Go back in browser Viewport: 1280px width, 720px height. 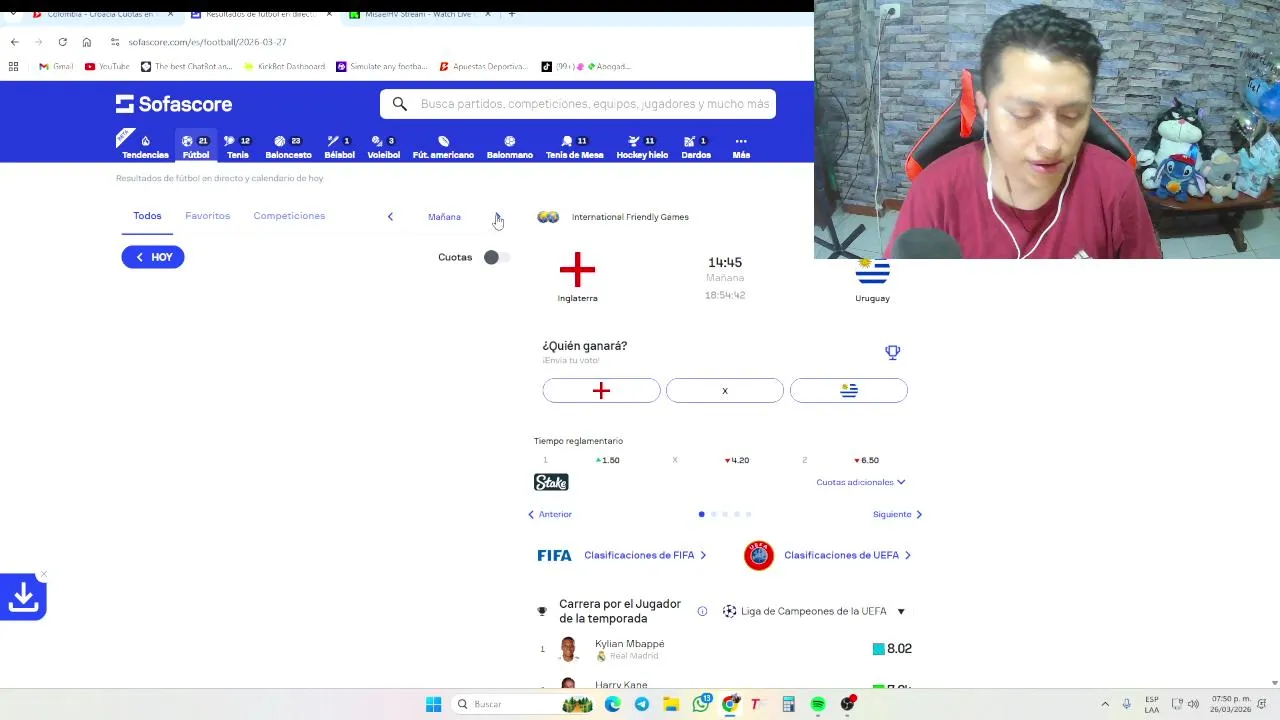tap(14, 42)
